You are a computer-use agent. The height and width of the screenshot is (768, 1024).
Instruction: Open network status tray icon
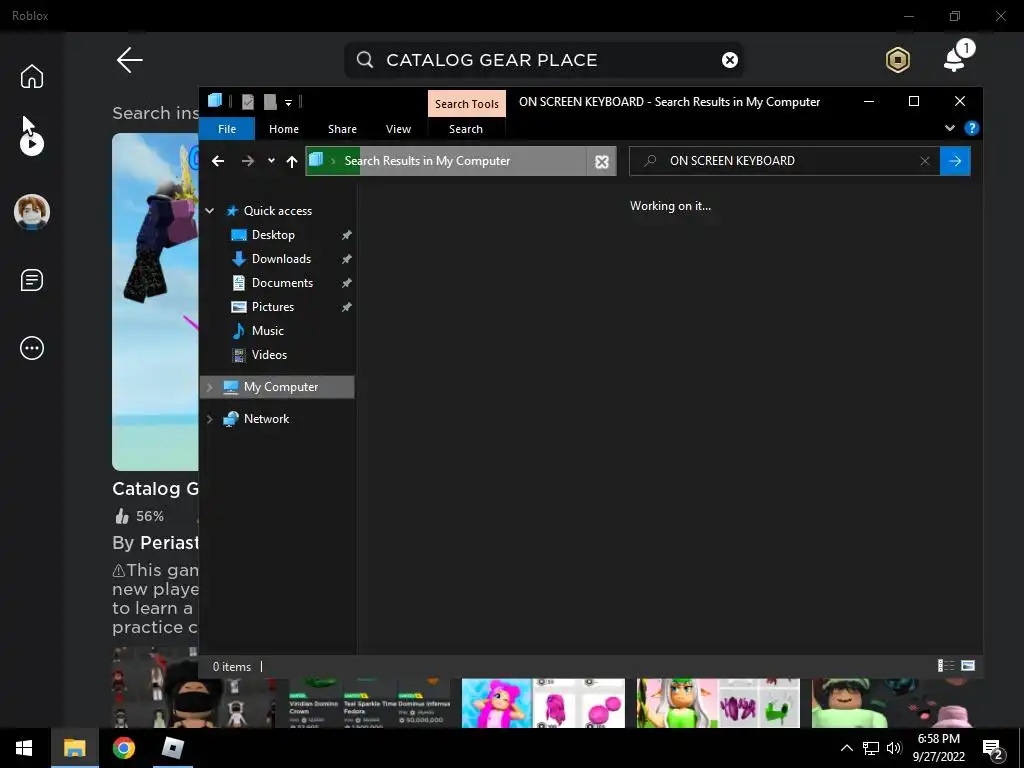point(871,748)
